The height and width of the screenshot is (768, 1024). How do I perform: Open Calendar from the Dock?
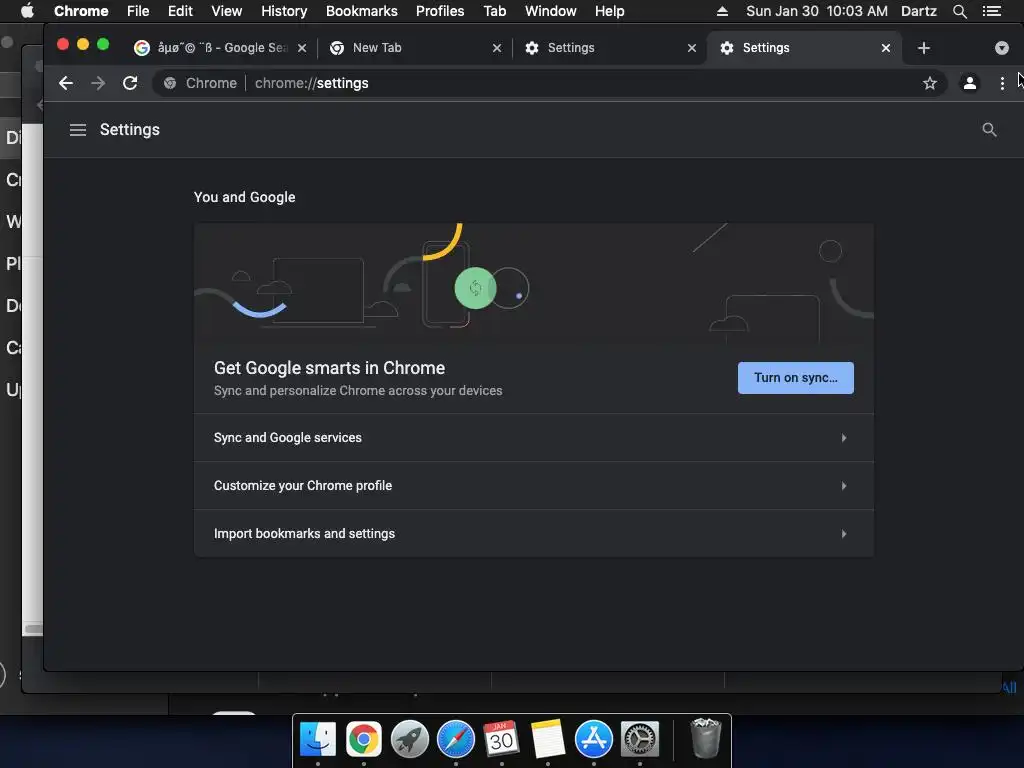[x=502, y=739]
